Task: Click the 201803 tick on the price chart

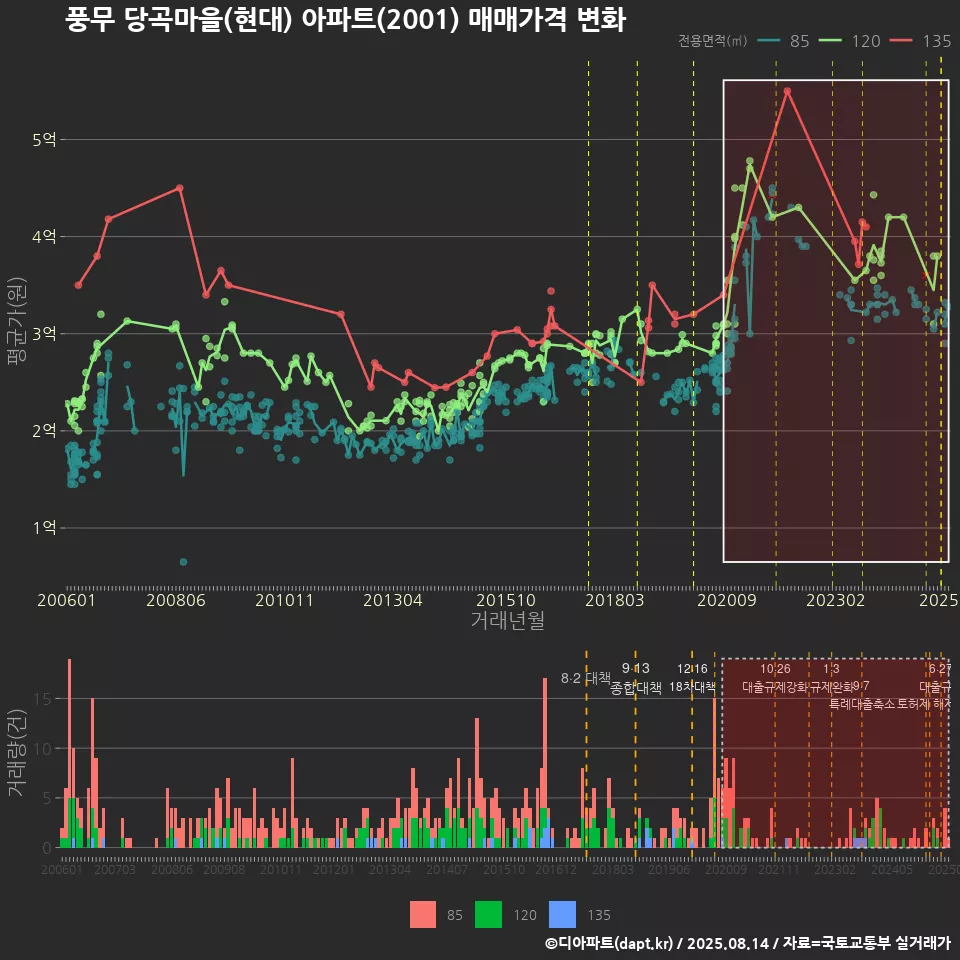Action: coord(615,600)
